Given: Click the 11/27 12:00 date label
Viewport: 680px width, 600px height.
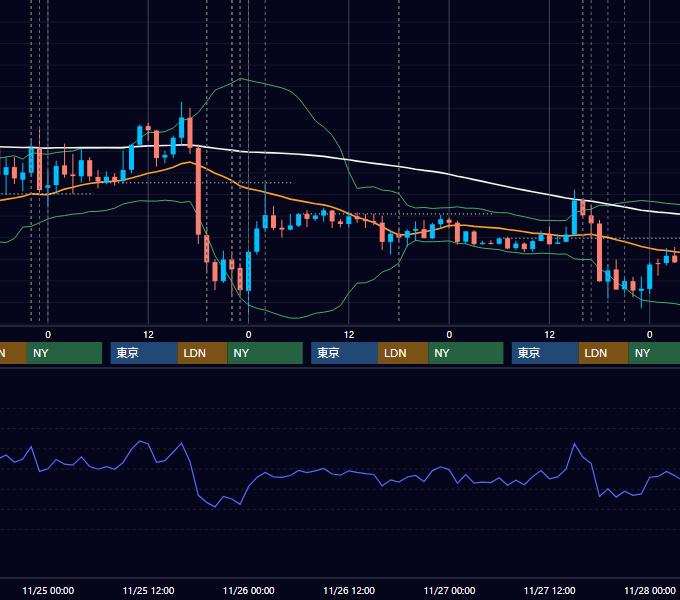Looking at the screenshot, I should [x=549, y=590].
